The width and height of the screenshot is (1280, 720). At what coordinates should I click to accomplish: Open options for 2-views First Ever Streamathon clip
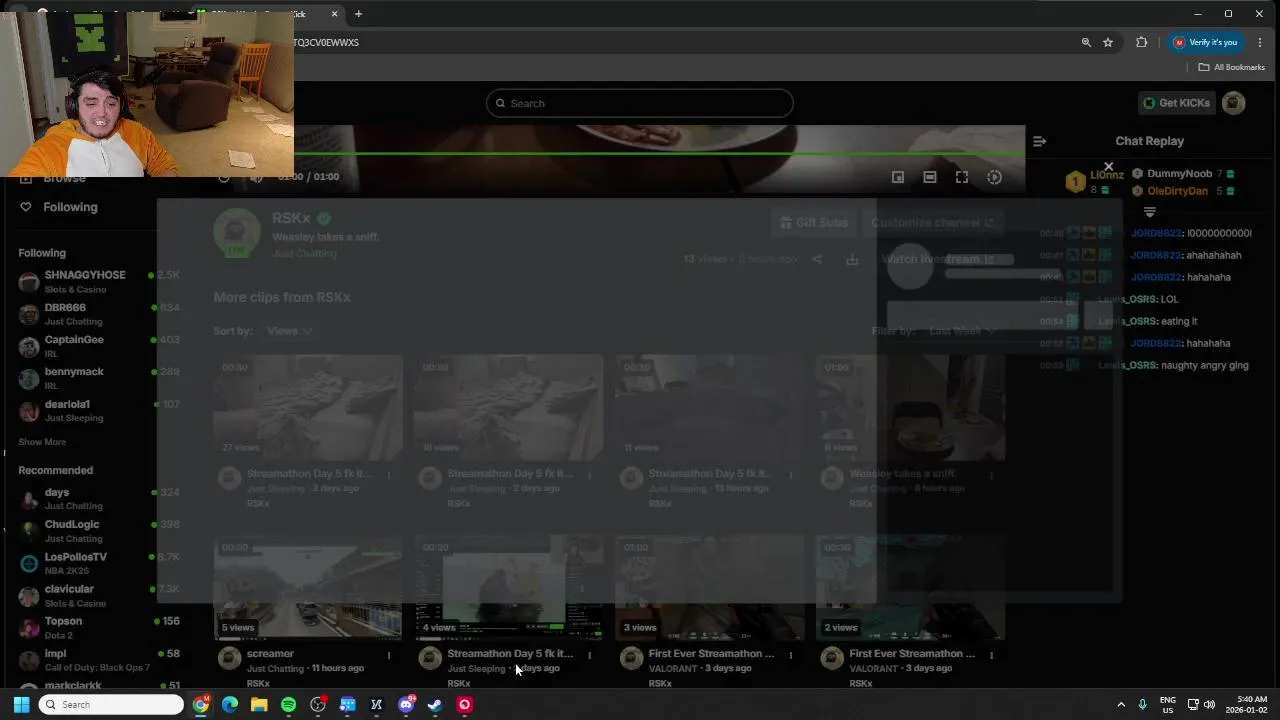991,656
